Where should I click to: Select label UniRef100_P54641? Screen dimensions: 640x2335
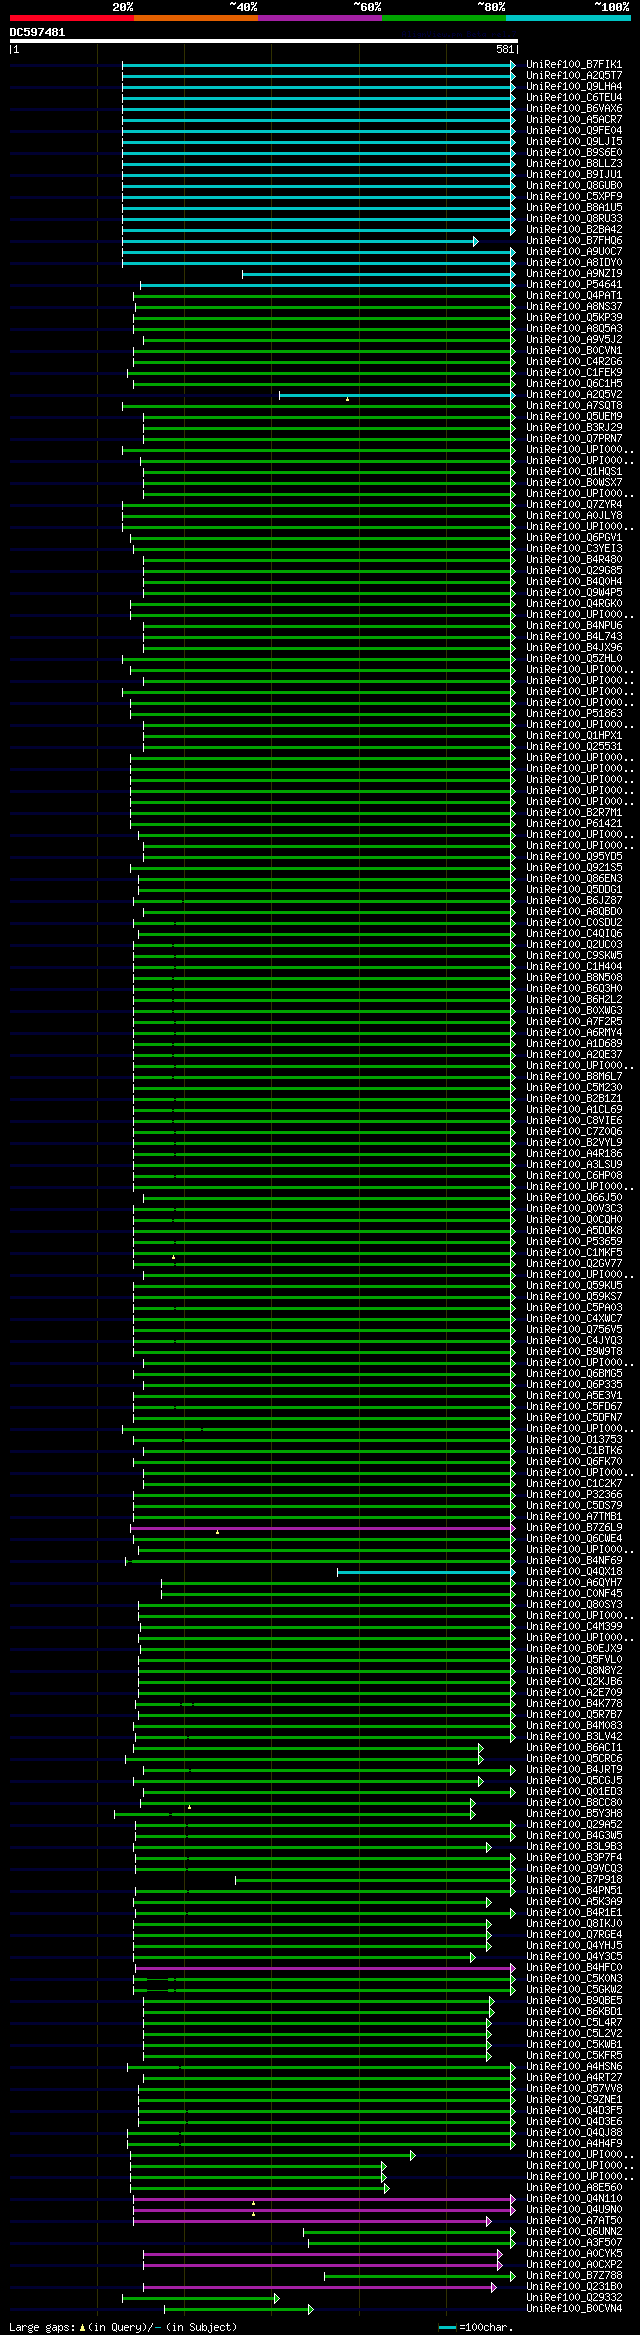point(574,285)
